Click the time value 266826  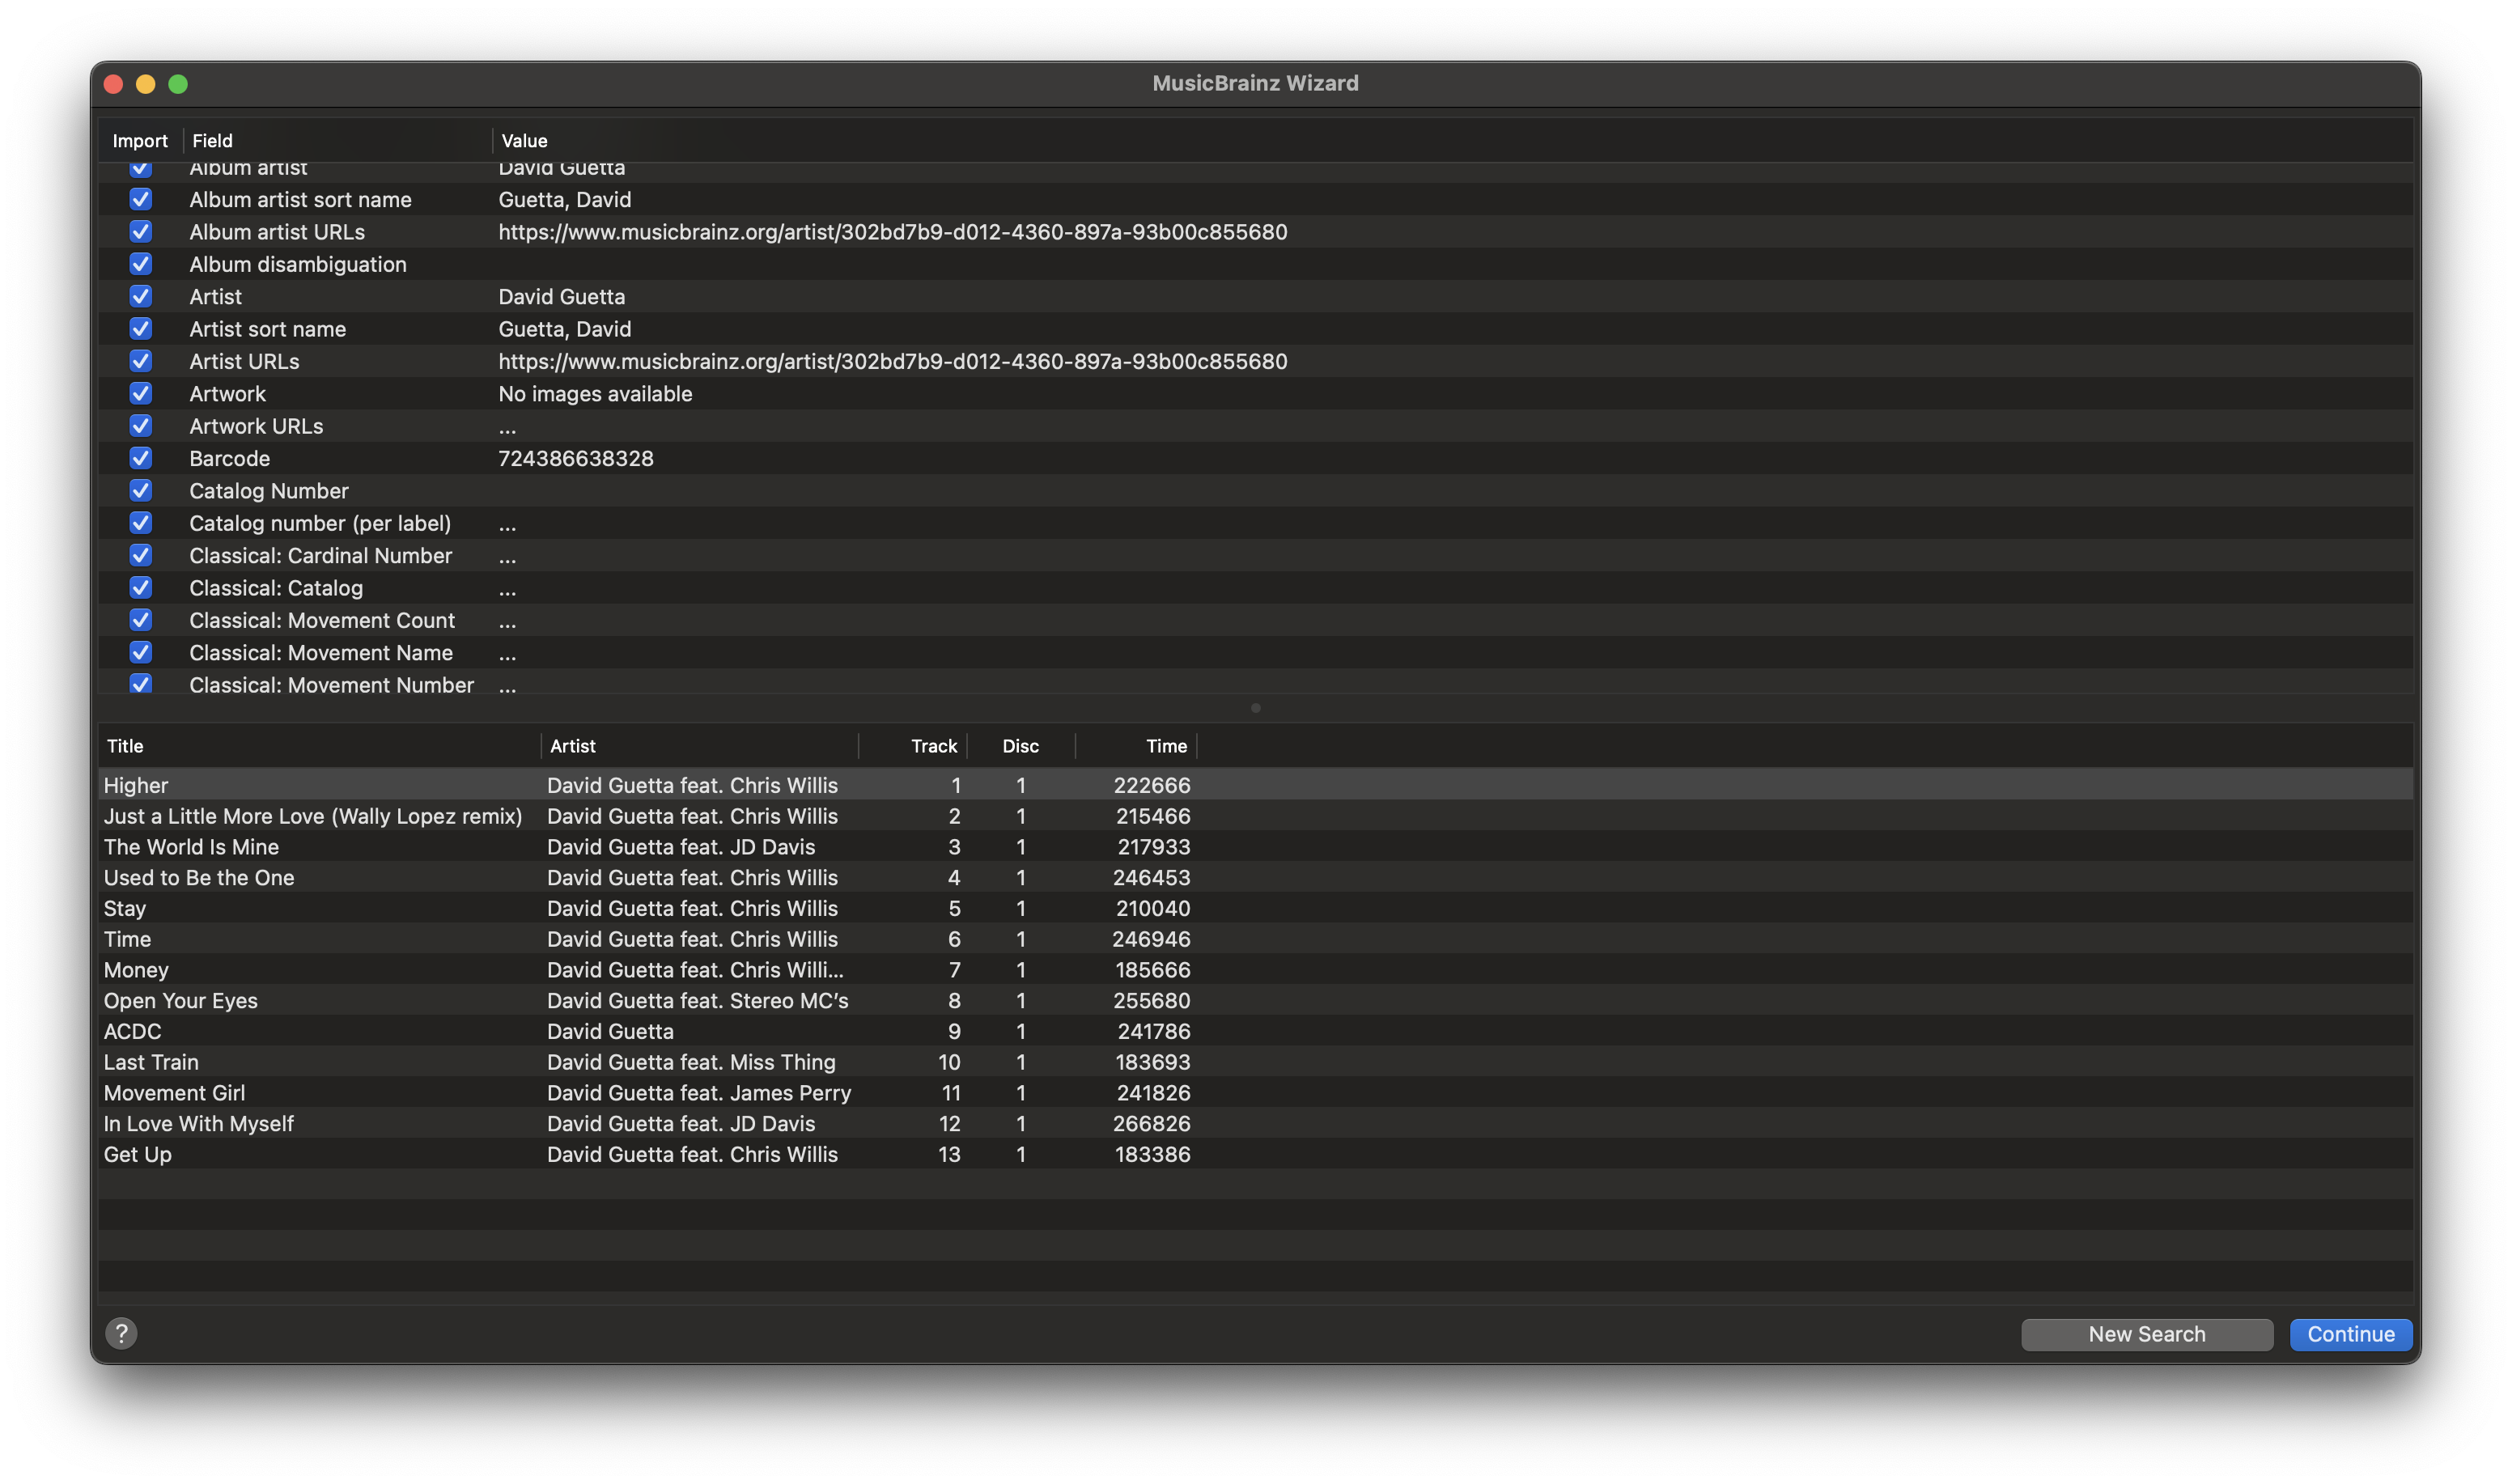pyautogui.click(x=1152, y=1124)
